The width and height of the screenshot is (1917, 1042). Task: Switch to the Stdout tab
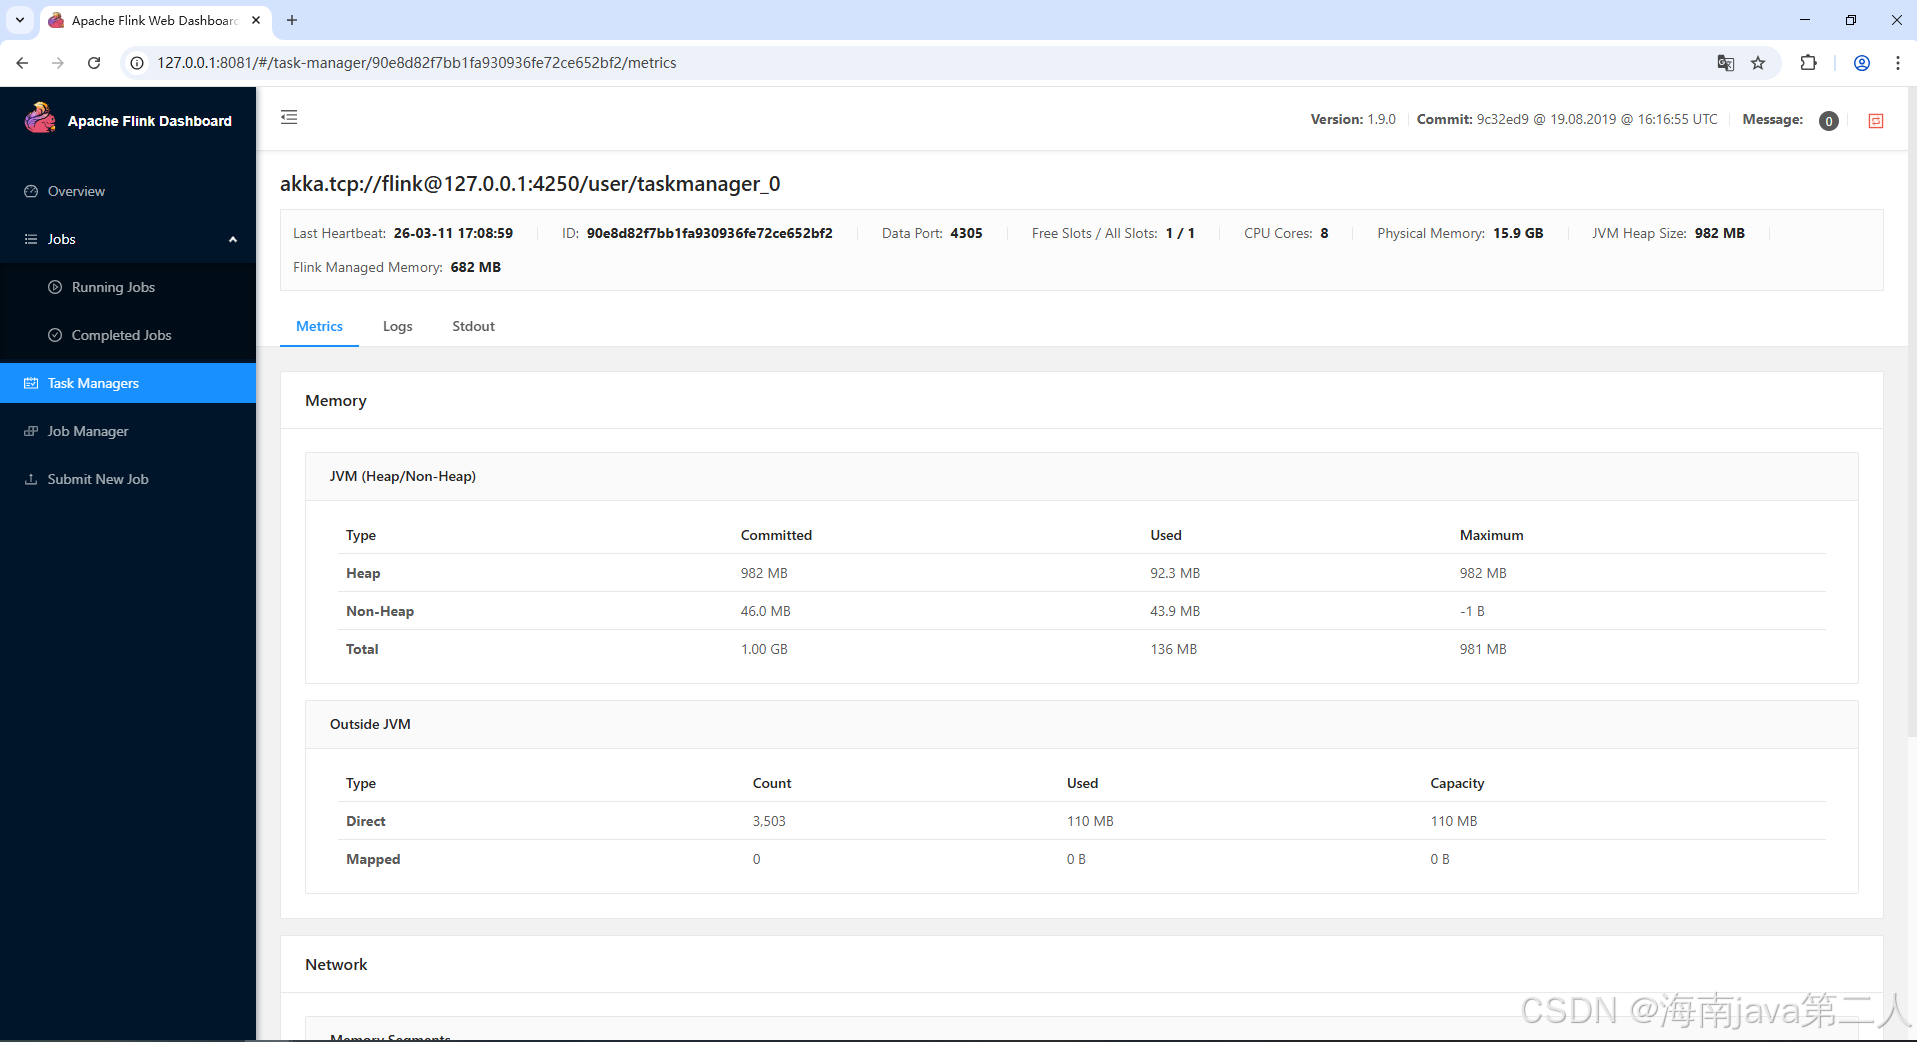(x=473, y=326)
